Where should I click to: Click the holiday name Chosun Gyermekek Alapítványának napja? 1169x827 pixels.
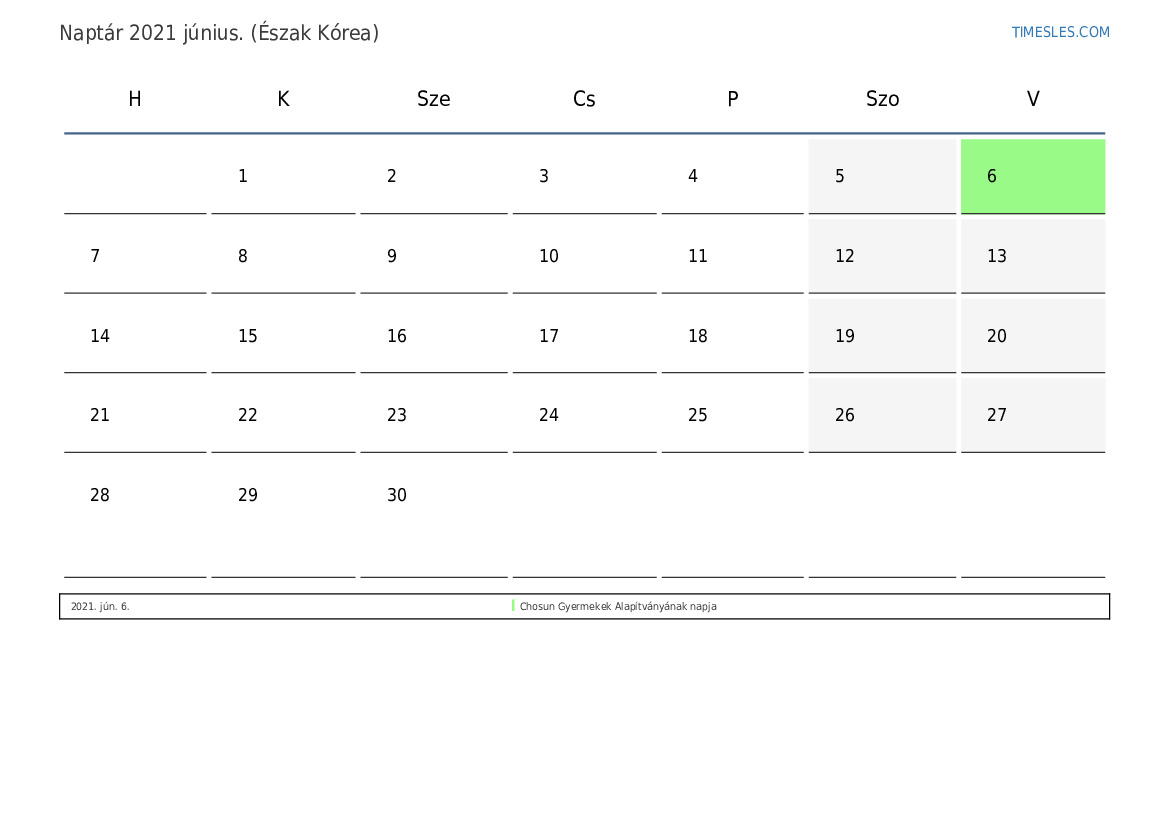[x=618, y=606]
